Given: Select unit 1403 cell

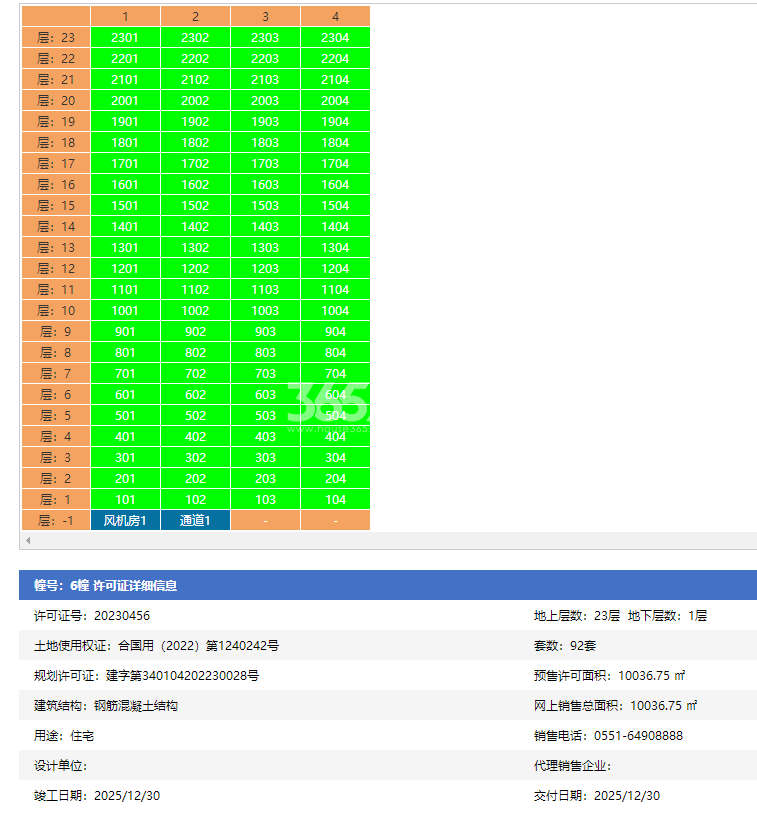Looking at the screenshot, I should (265, 227).
